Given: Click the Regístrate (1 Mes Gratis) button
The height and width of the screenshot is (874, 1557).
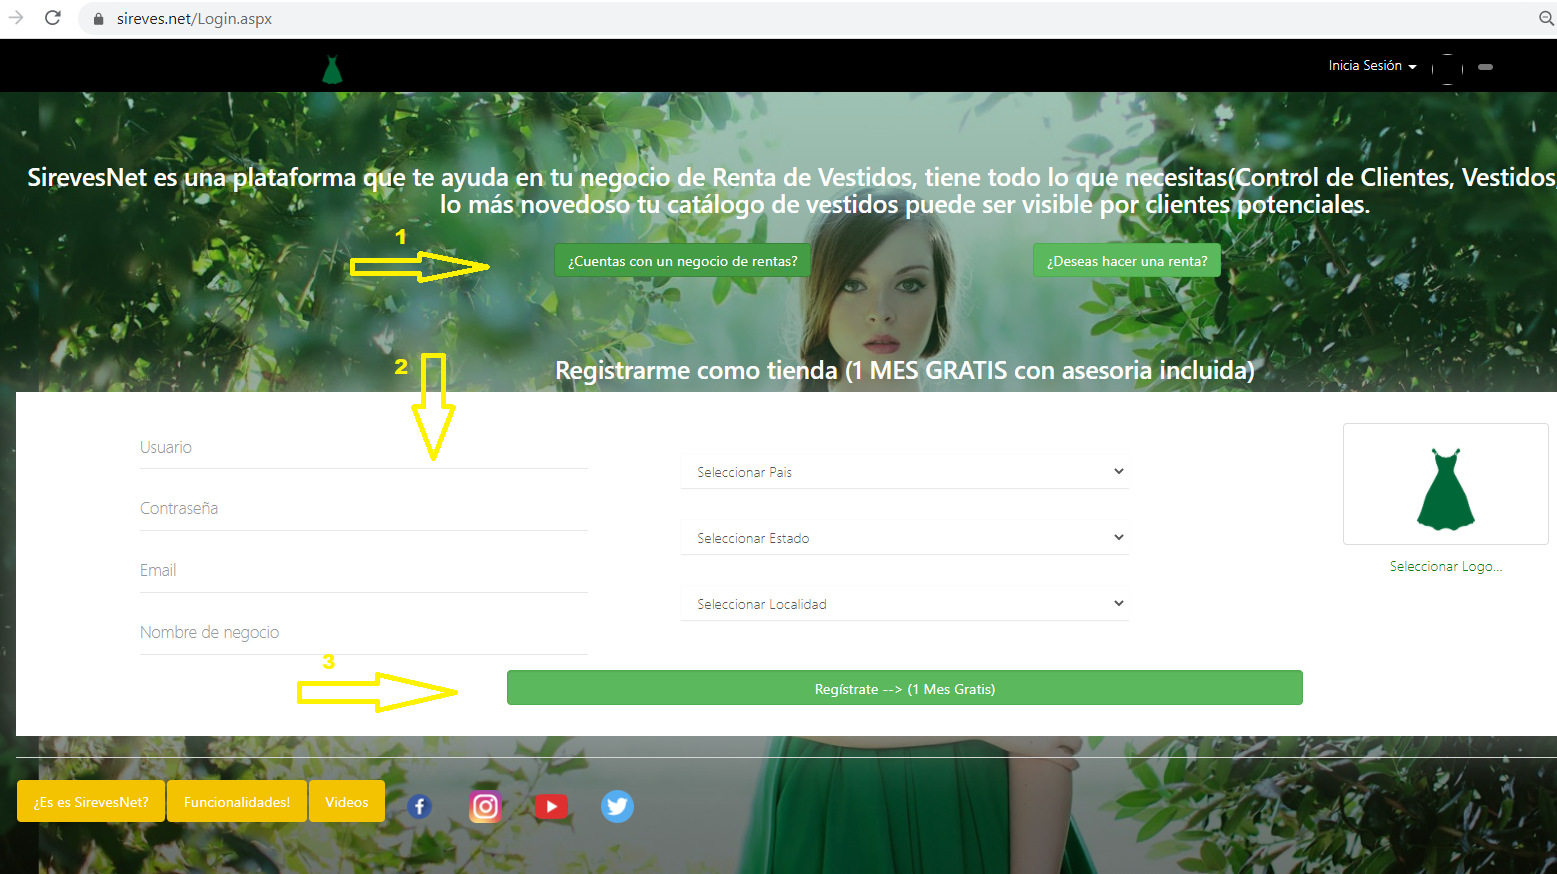Looking at the screenshot, I should (904, 688).
